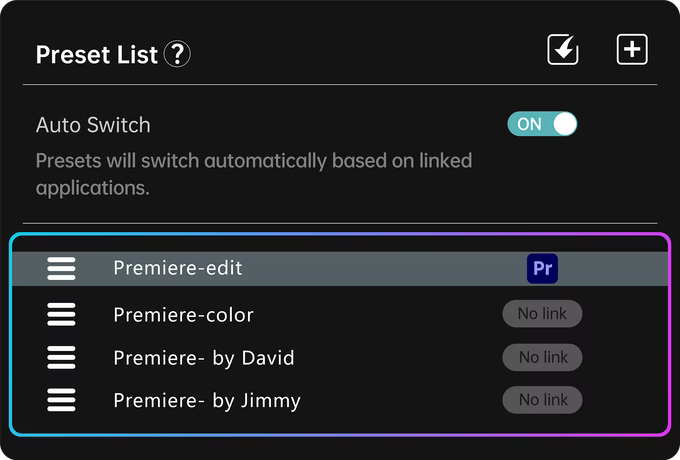The height and width of the screenshot is (460, 680).
Task: Add a new preset with plus icon
Action: coord(632,50)
